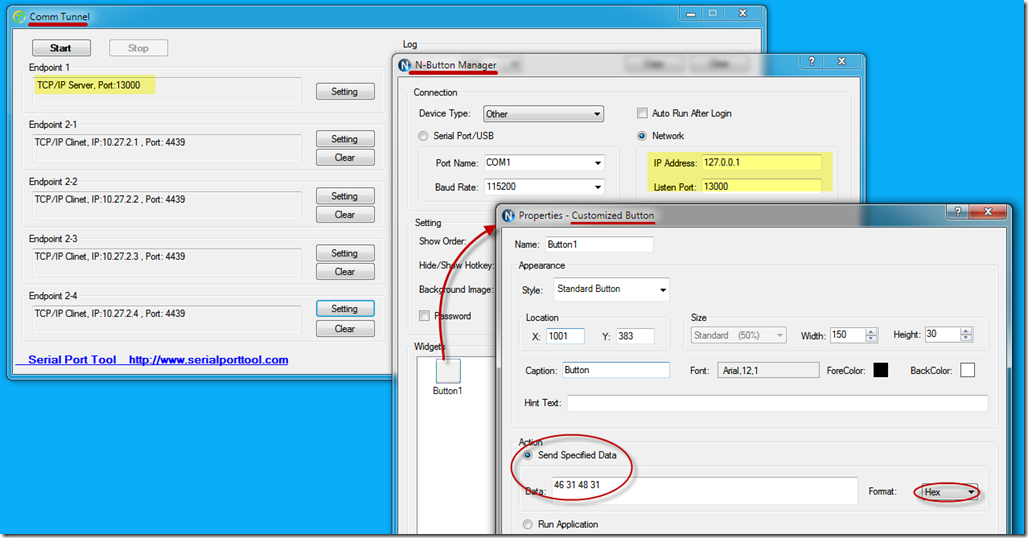Toggle the Password checkbox
The height and width of the screenshot is (538, 1028).
[x=424, y=316]
